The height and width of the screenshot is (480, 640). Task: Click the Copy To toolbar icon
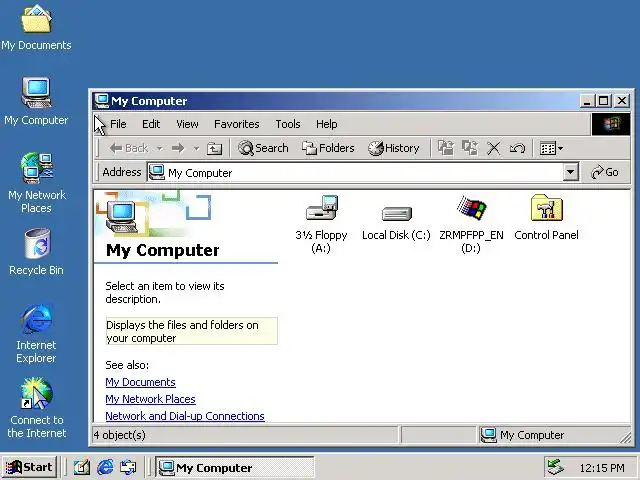click(x=470, y=148)
